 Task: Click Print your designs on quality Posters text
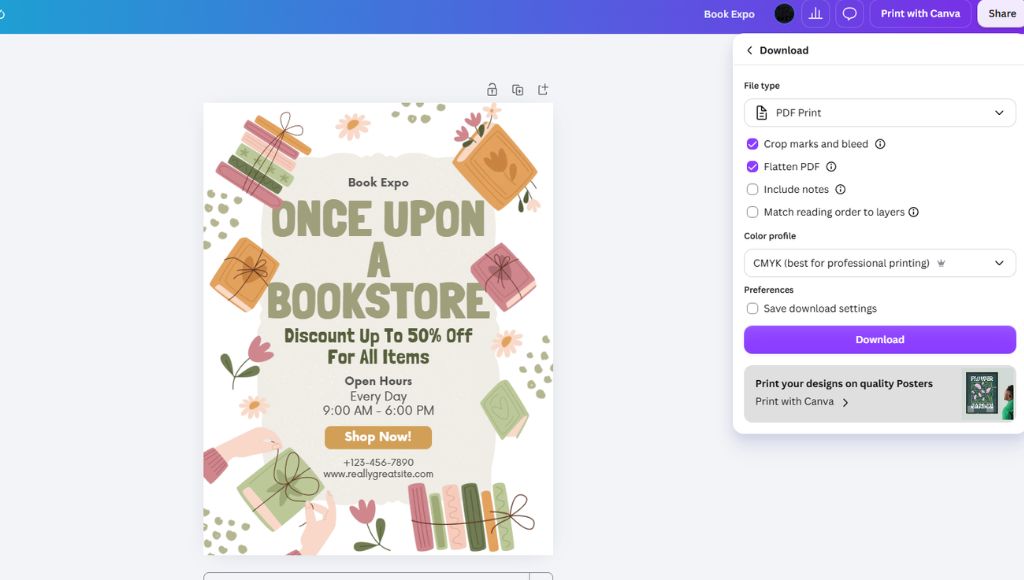point(844,383)
